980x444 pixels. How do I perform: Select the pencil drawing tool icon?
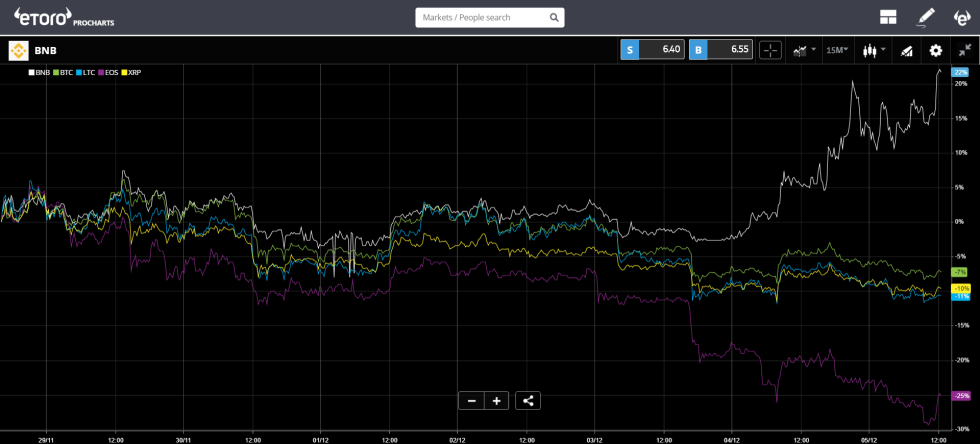[x=926, y=17]
